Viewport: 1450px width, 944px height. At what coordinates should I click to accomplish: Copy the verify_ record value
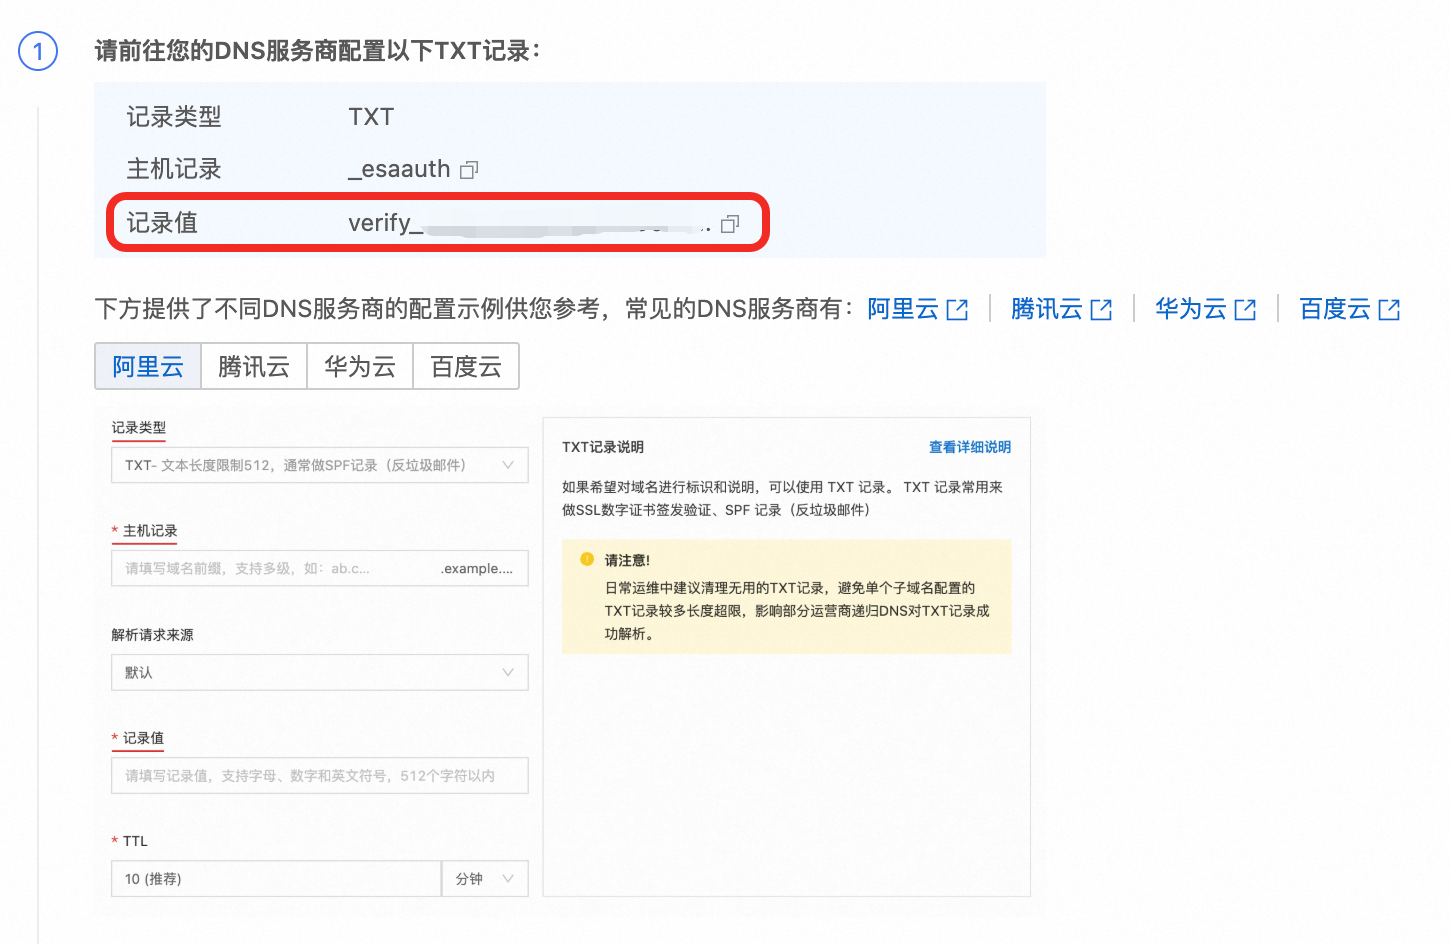[x=730, y=224]
